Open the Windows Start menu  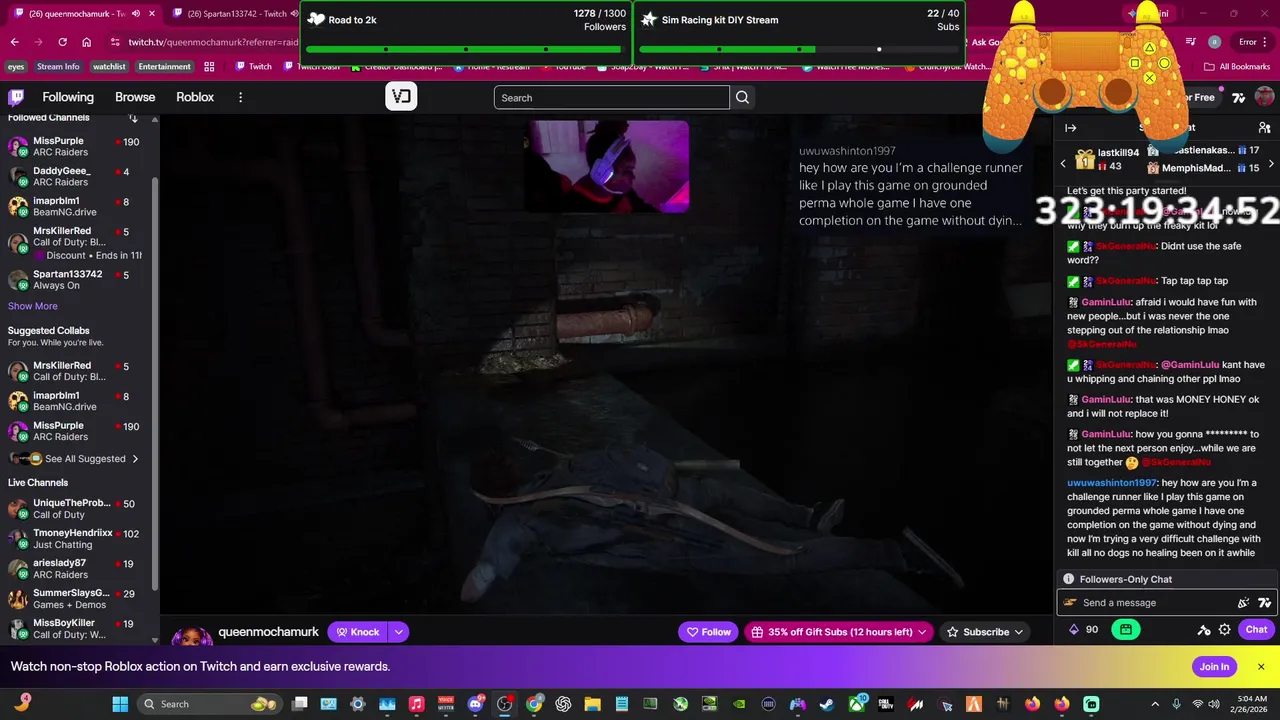120,704
